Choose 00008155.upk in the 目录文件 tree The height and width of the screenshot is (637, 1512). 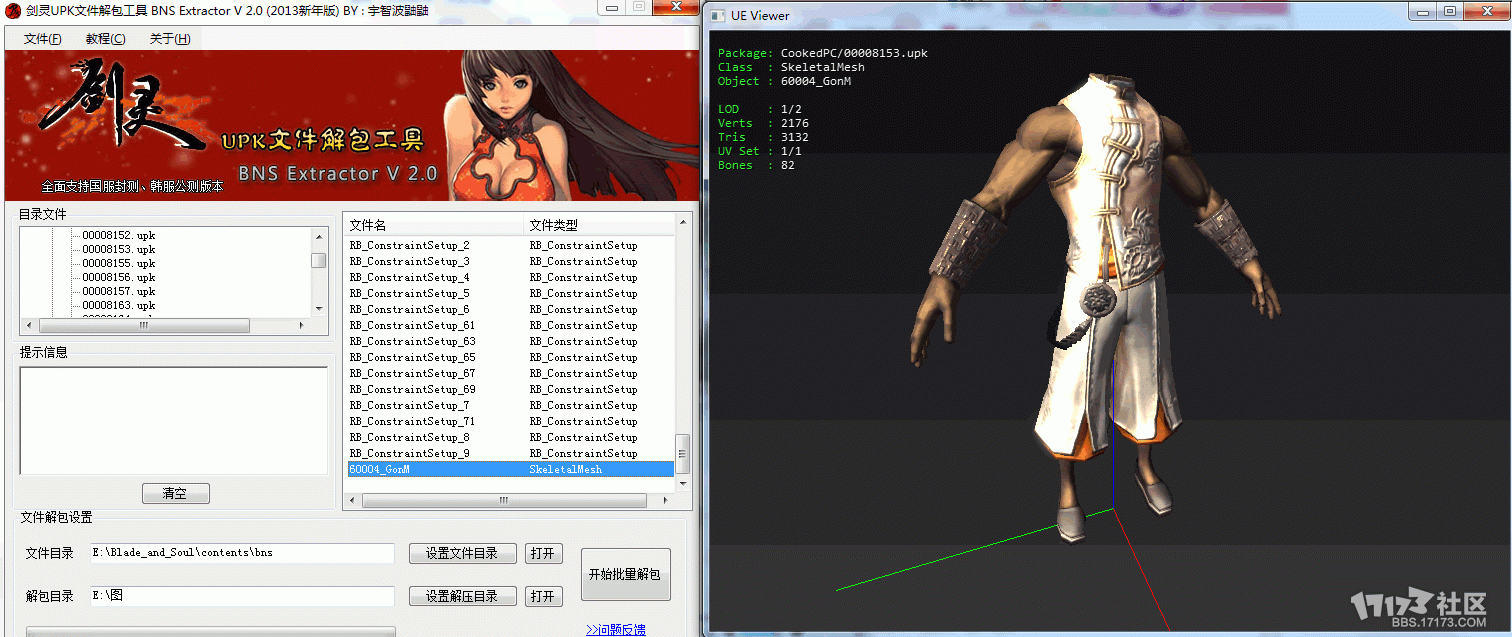coord(119,263)
